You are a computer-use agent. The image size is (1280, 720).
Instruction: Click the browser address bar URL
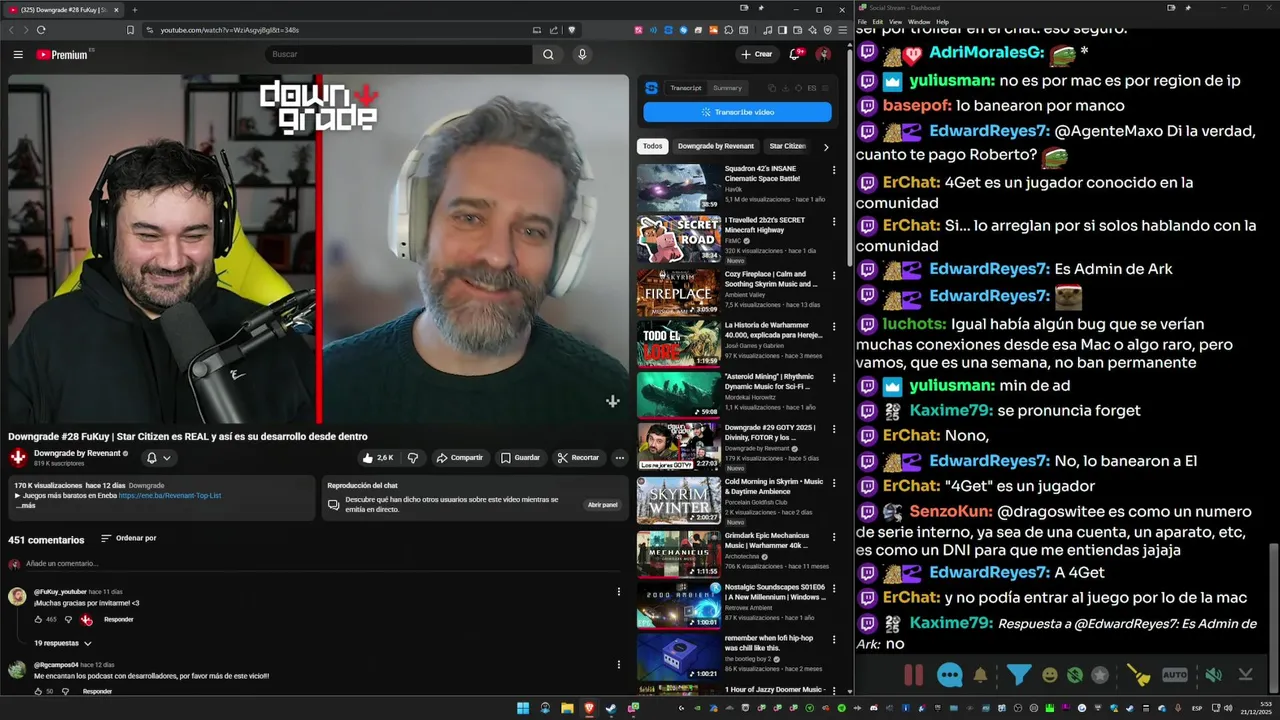229,30
